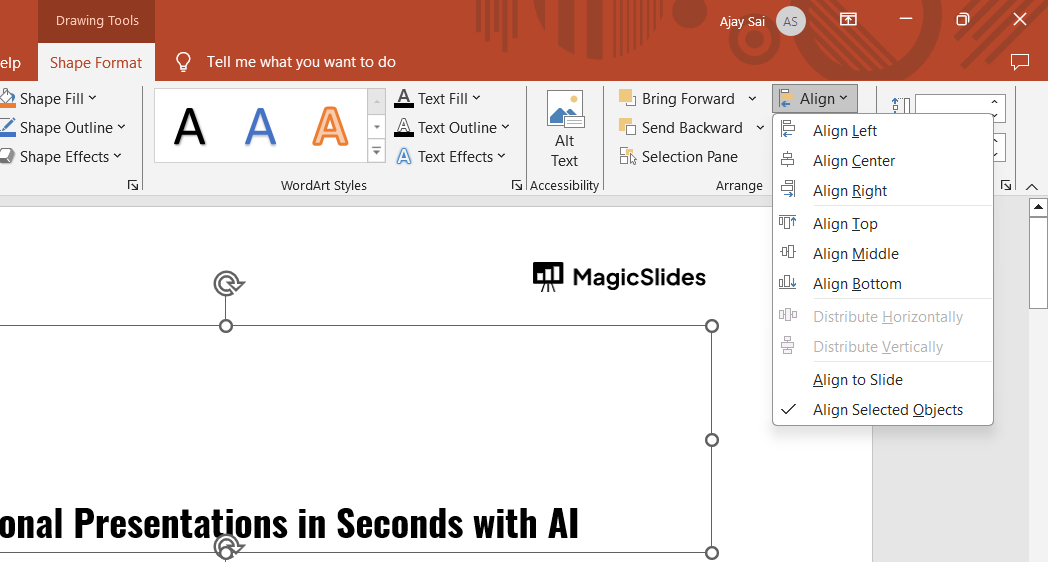Image resolution: width=1048 pixels, height=562 pixels.
Task: Click the Ribbon Display Options icon
Action: [x=847, y=19]
